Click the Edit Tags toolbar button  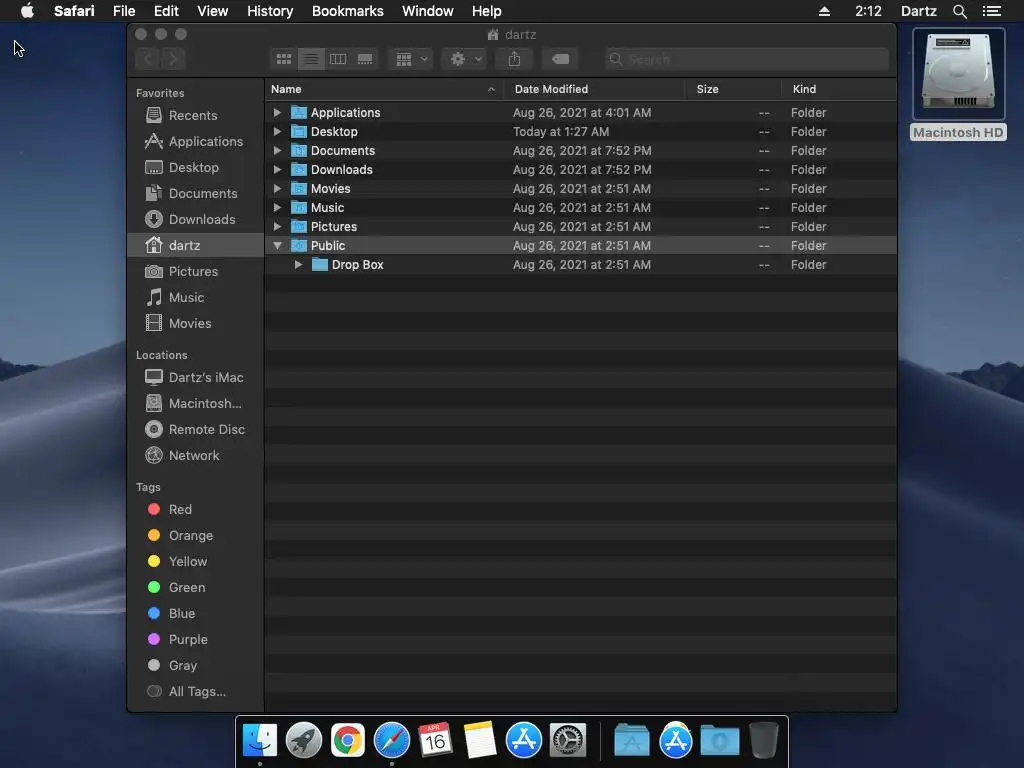(560, 59)
